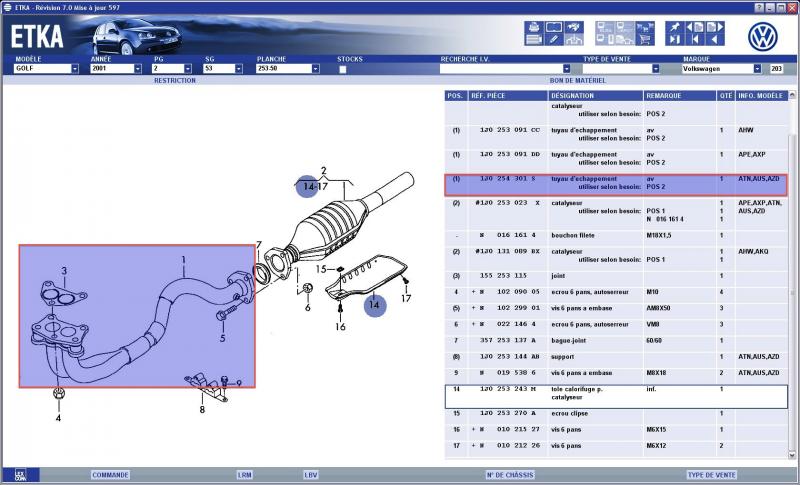This screenshot has width=800, height=485.
Task: Click the printer icon in the toolbar
Action: (x=534, y=27)
